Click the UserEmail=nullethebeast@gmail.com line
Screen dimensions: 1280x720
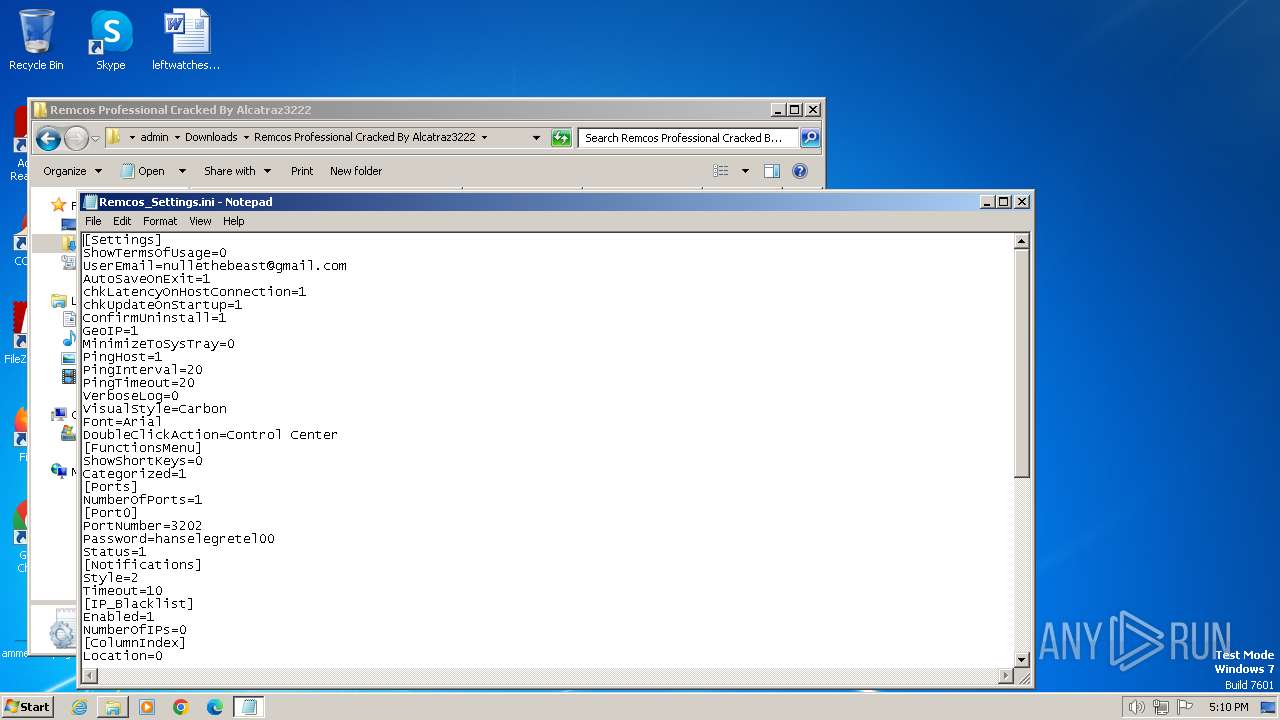coord(215,266)
